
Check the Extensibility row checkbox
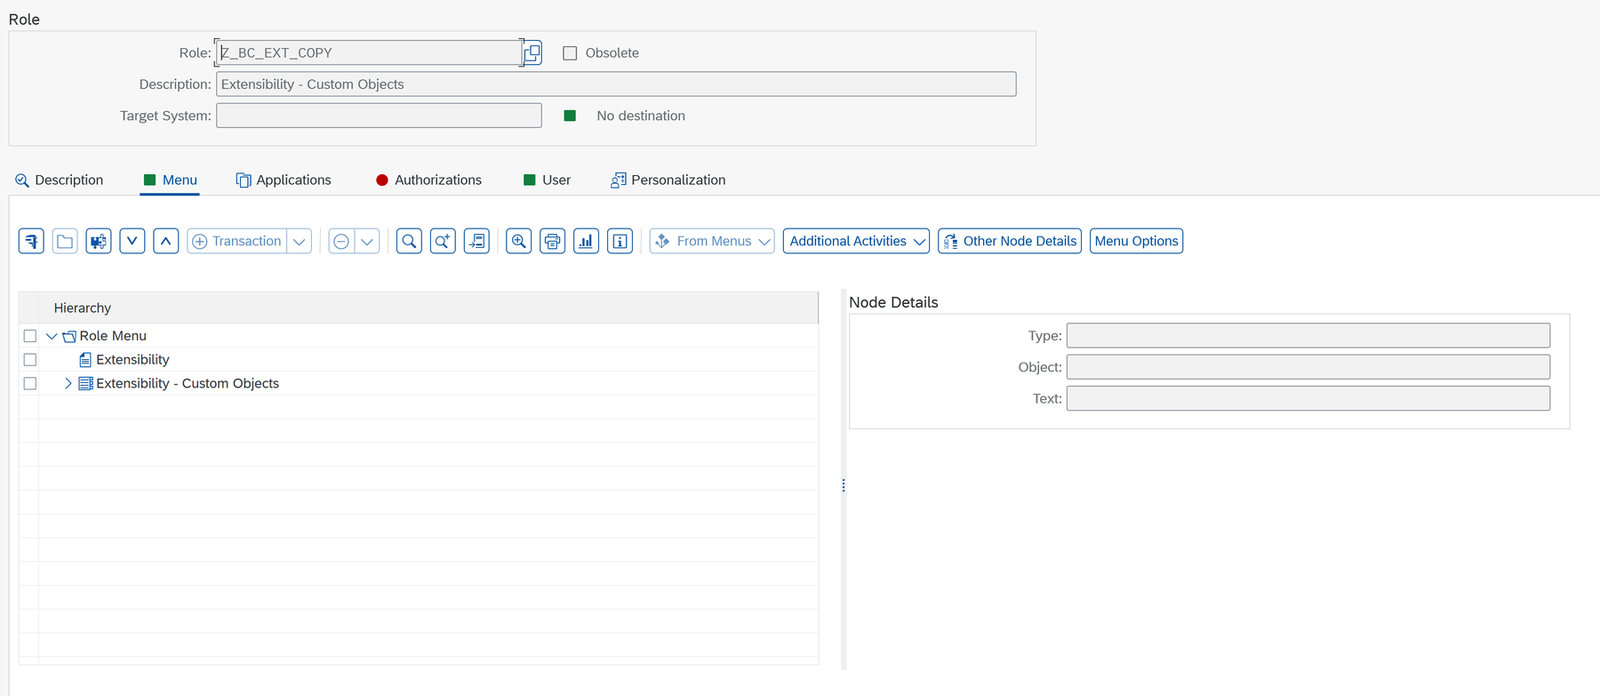(30, 360)
